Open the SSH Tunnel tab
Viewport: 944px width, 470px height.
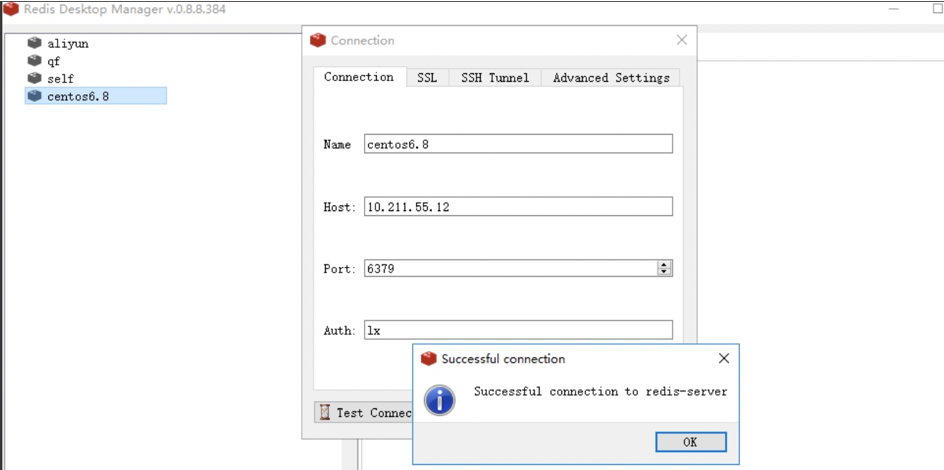click(495, 78)
